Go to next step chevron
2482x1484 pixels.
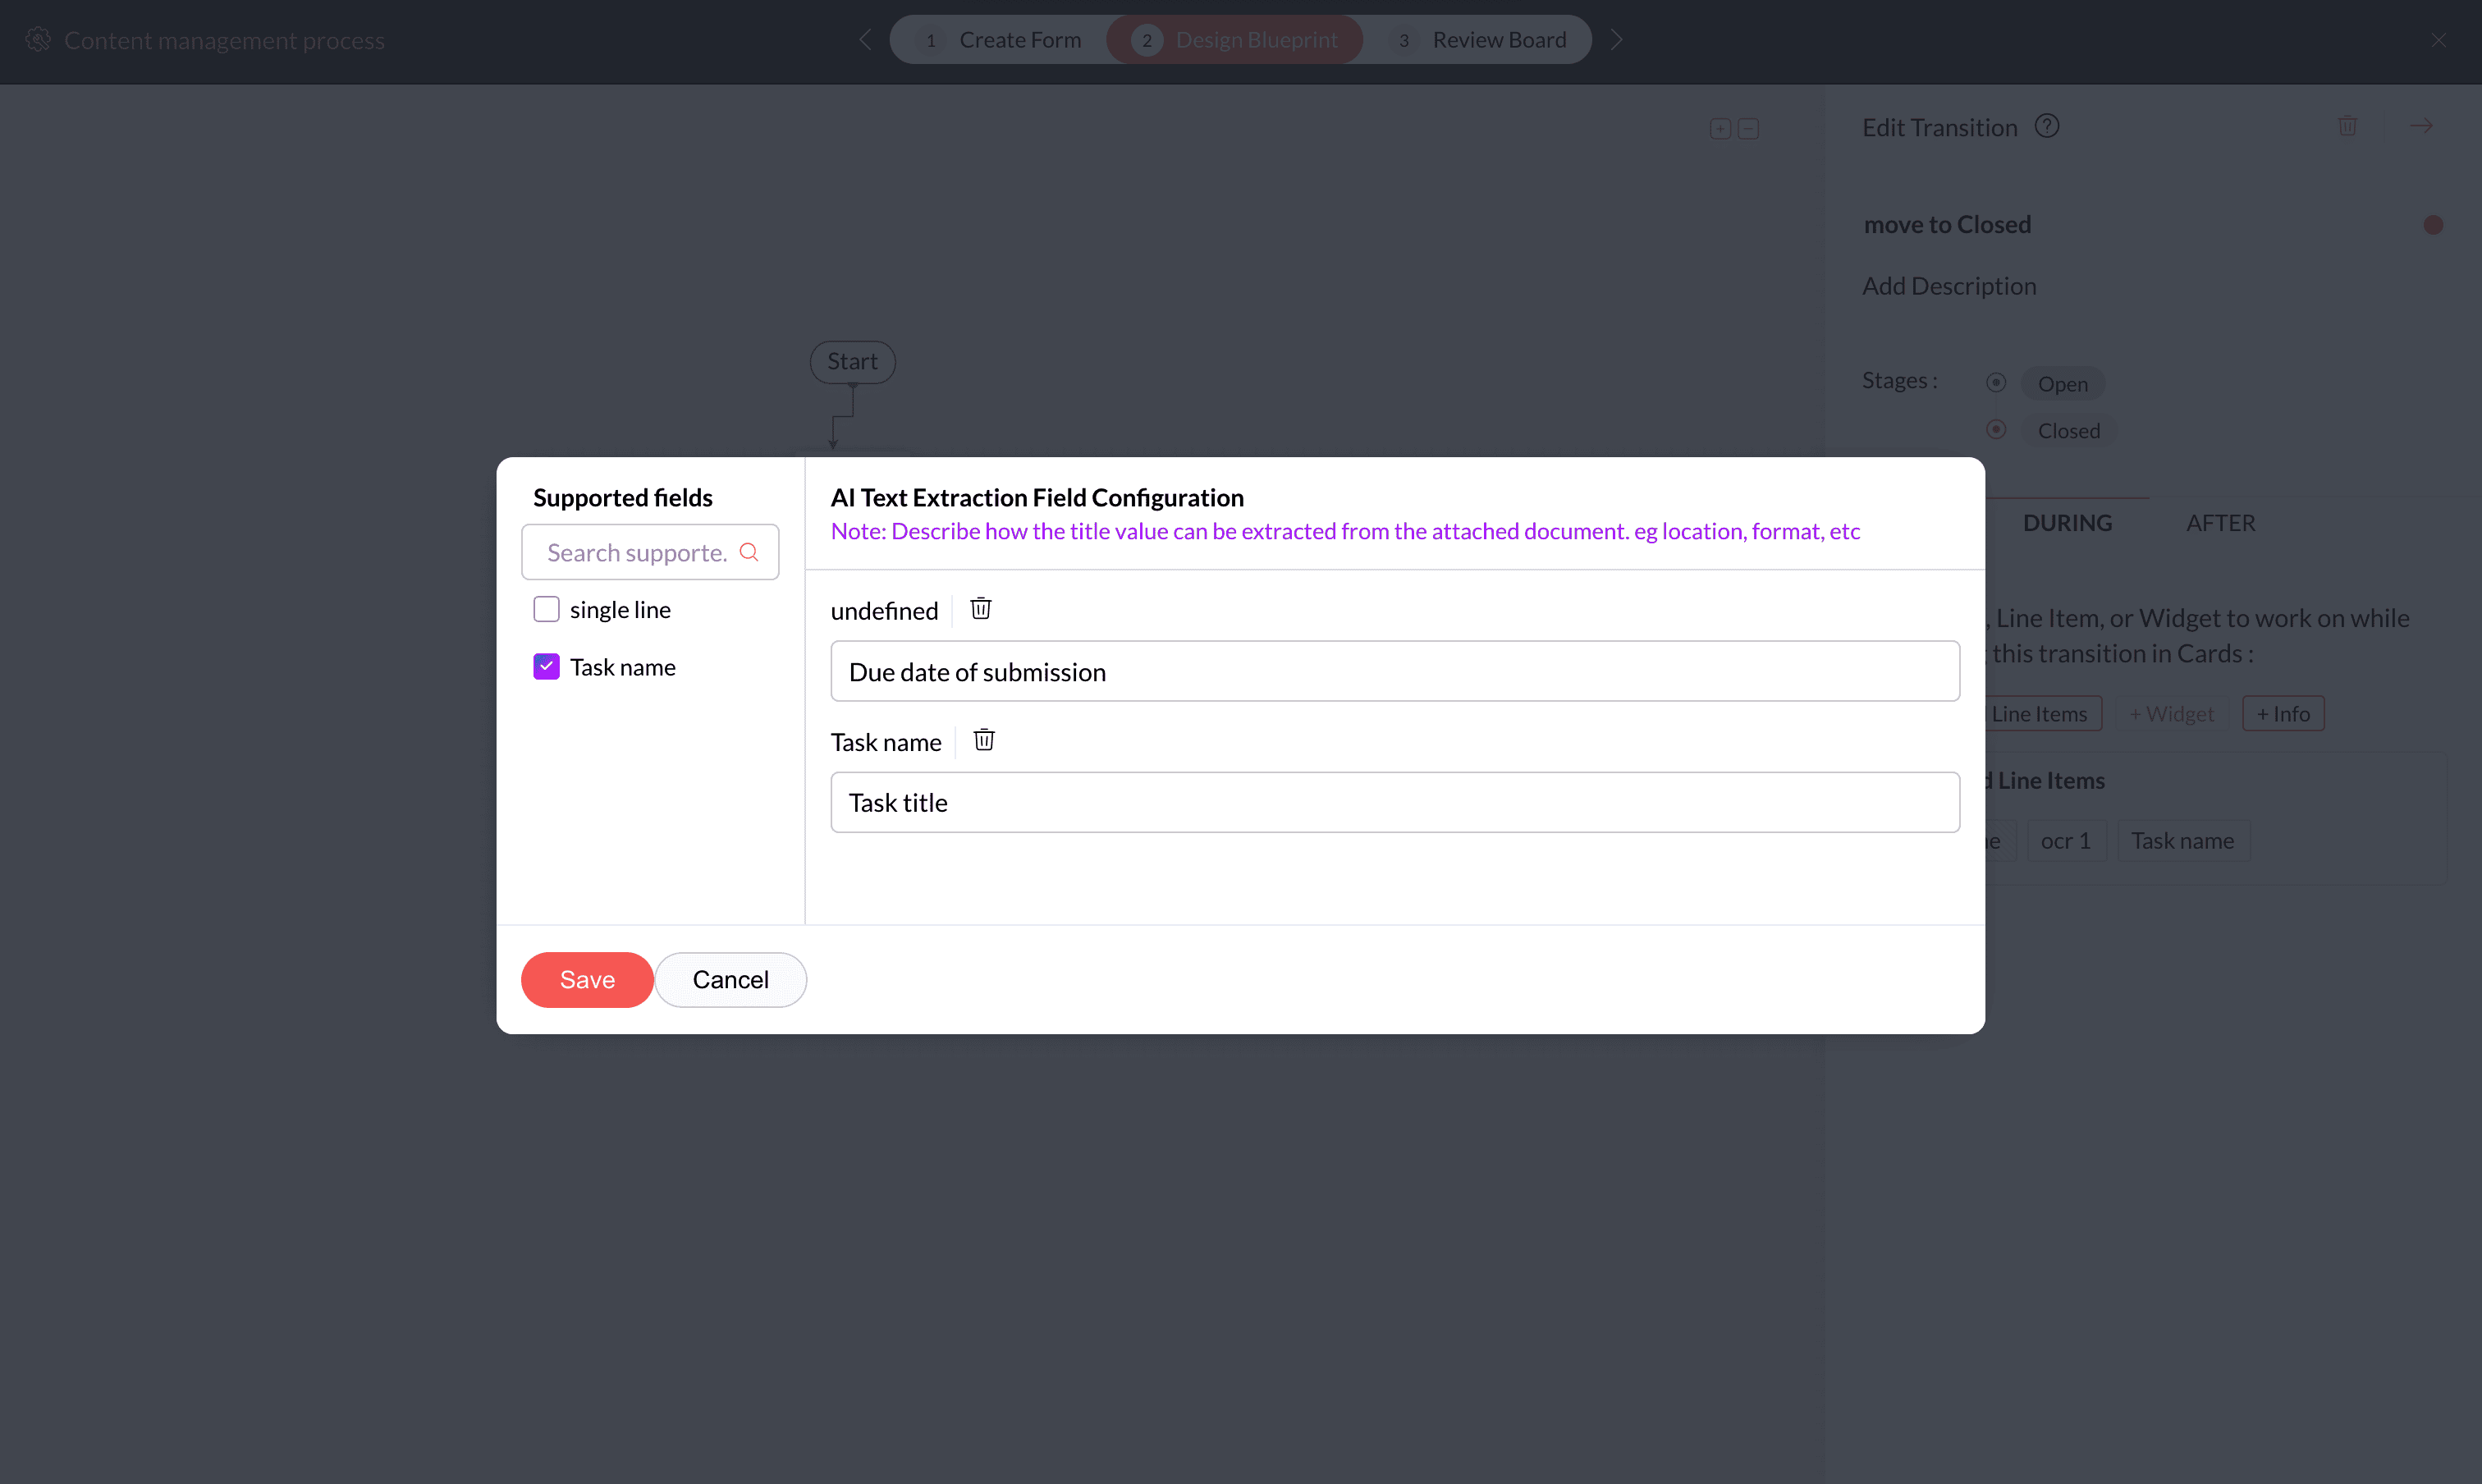[1615, 40]
